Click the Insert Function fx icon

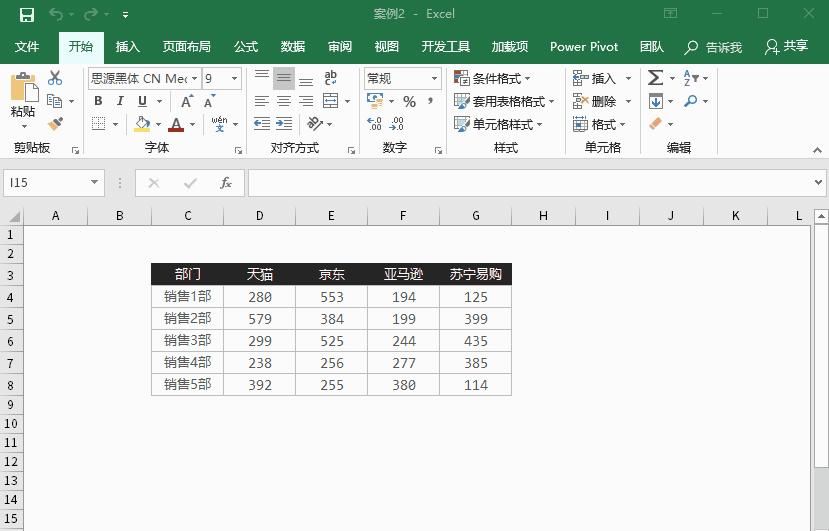(x=226, y=183)
